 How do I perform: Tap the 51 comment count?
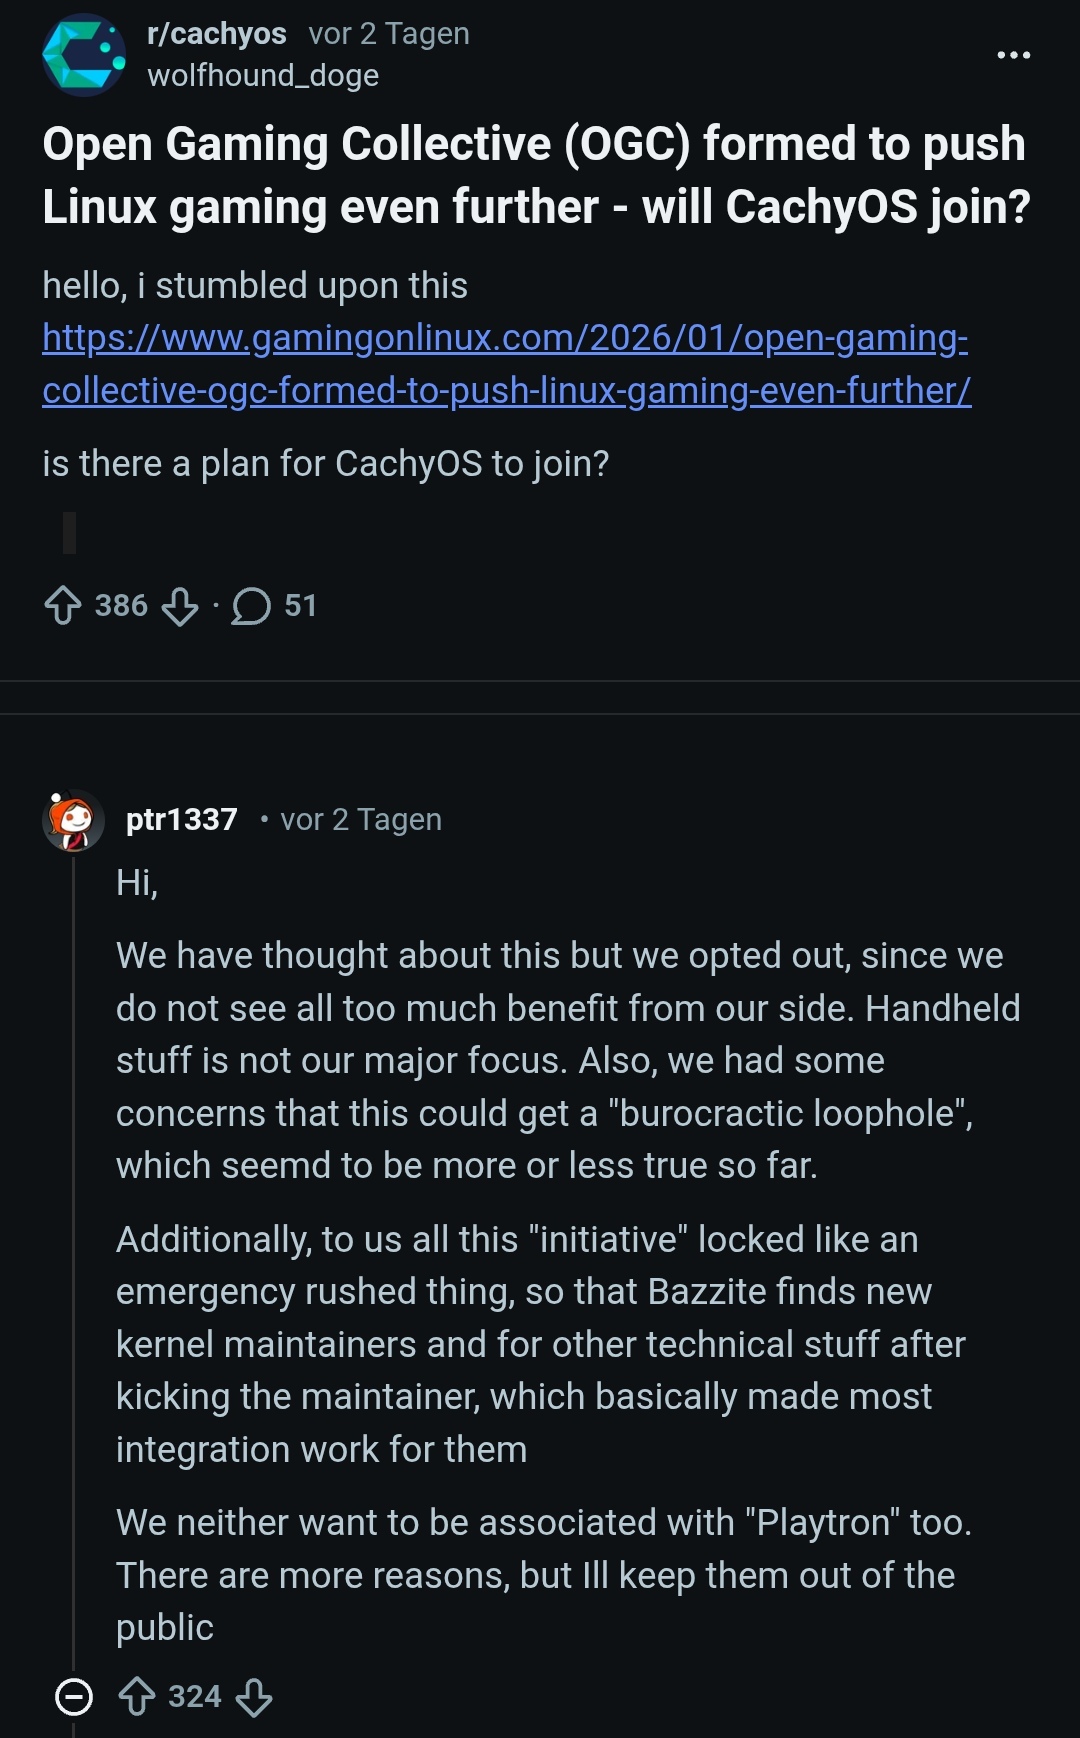300,606
